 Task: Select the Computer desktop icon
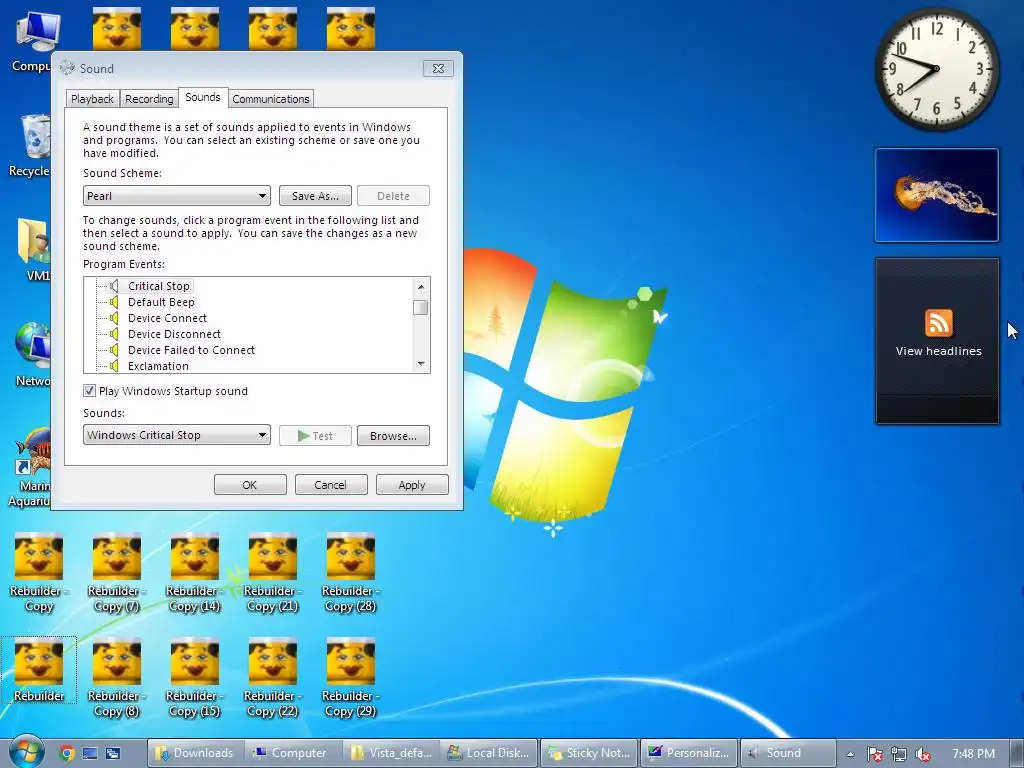(33, 40)
